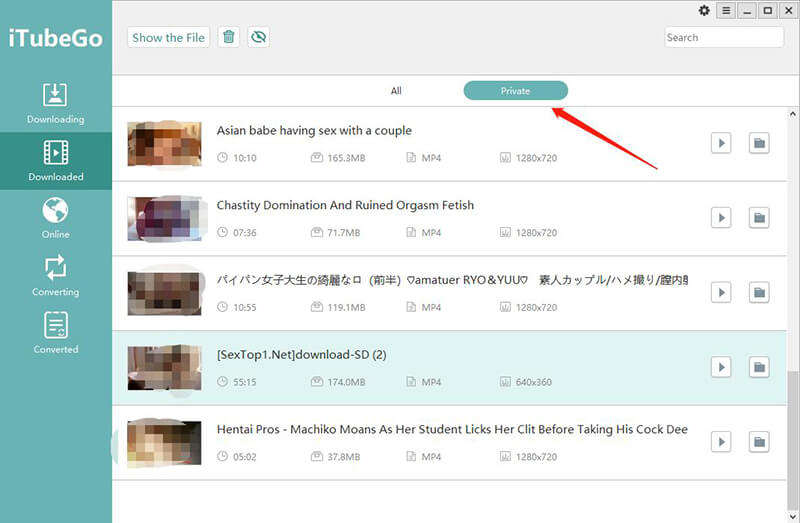Select title of the 07:36 video row

coord(345,205)
